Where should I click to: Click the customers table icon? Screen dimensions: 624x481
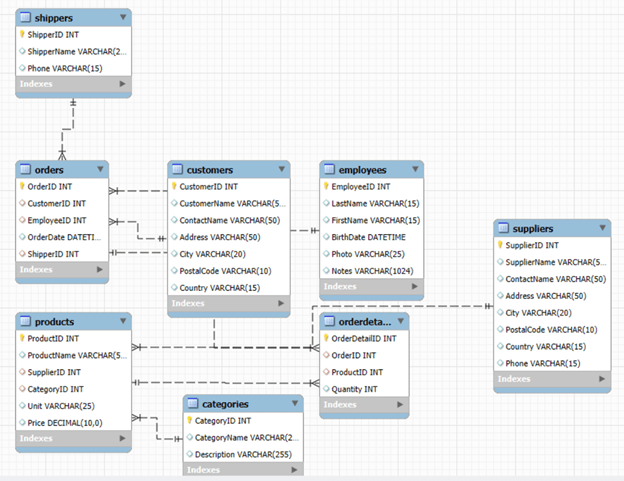[x=177, y=169]
